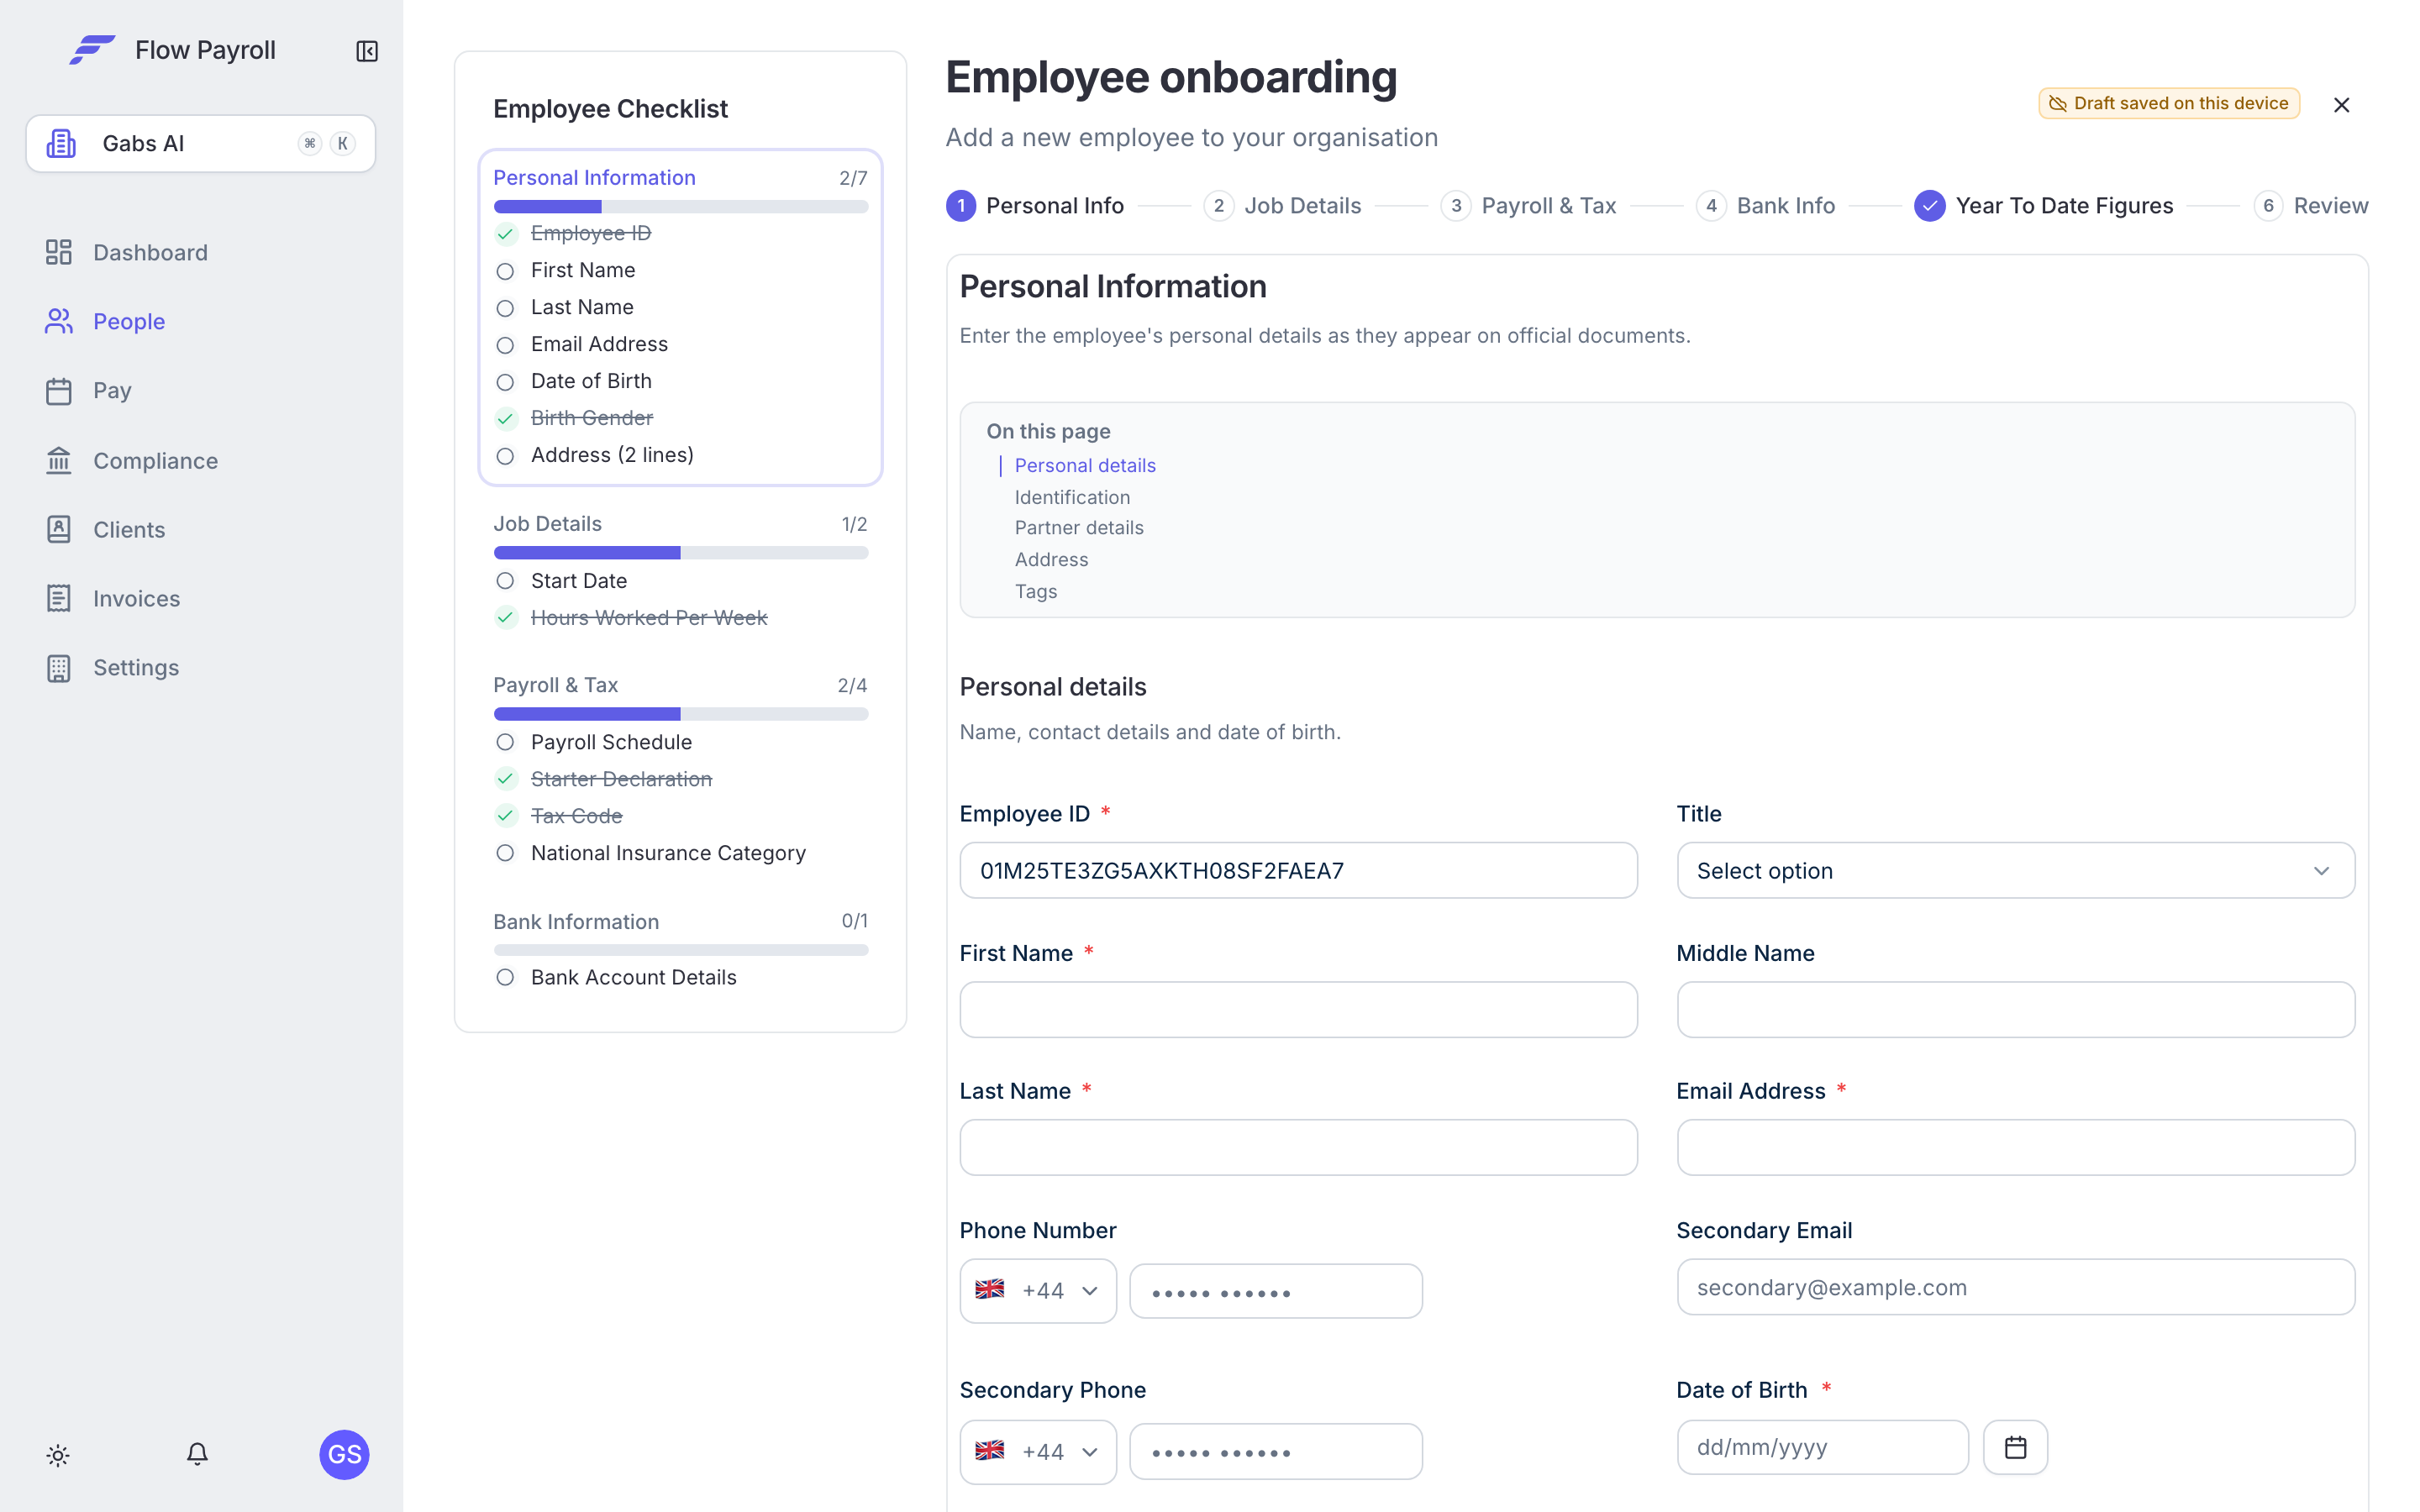Click the Gabs AI building icon
Viewport: 2420px width, 1512px height.
61,143
